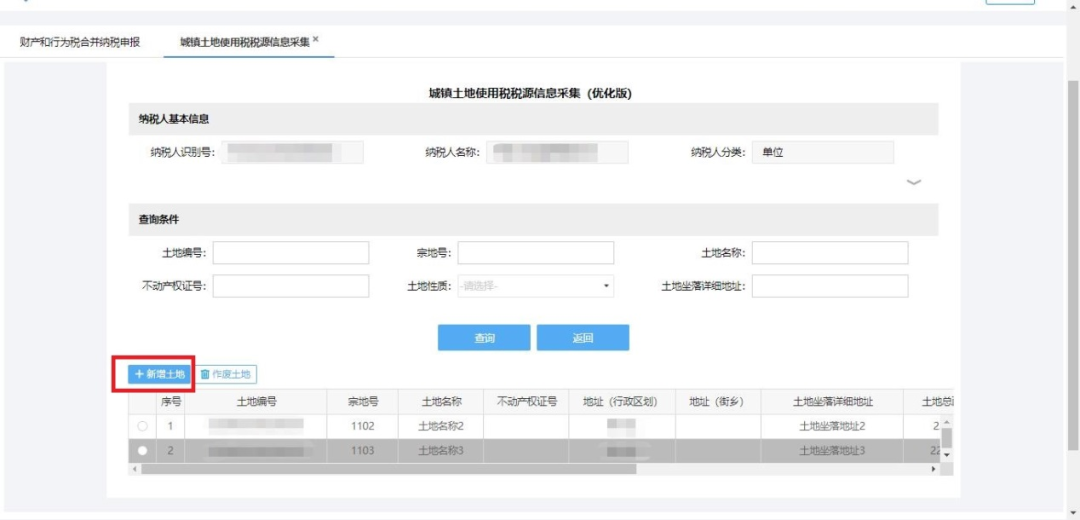Click the 返回 return button
Viewport: 1080px width, 520px height.
(583, 338)
